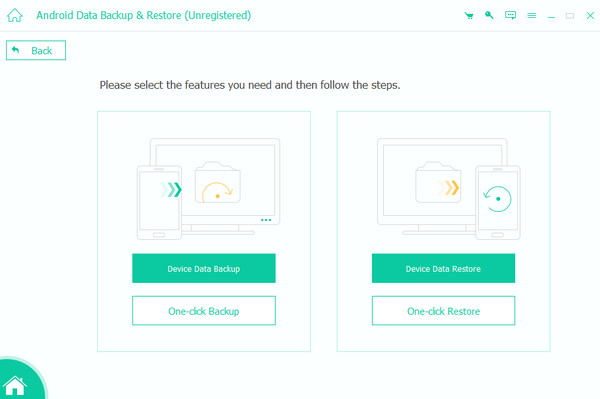Click the window title 'Android Data Backup & Restore (Unregistered)'

tap(143, 15)
